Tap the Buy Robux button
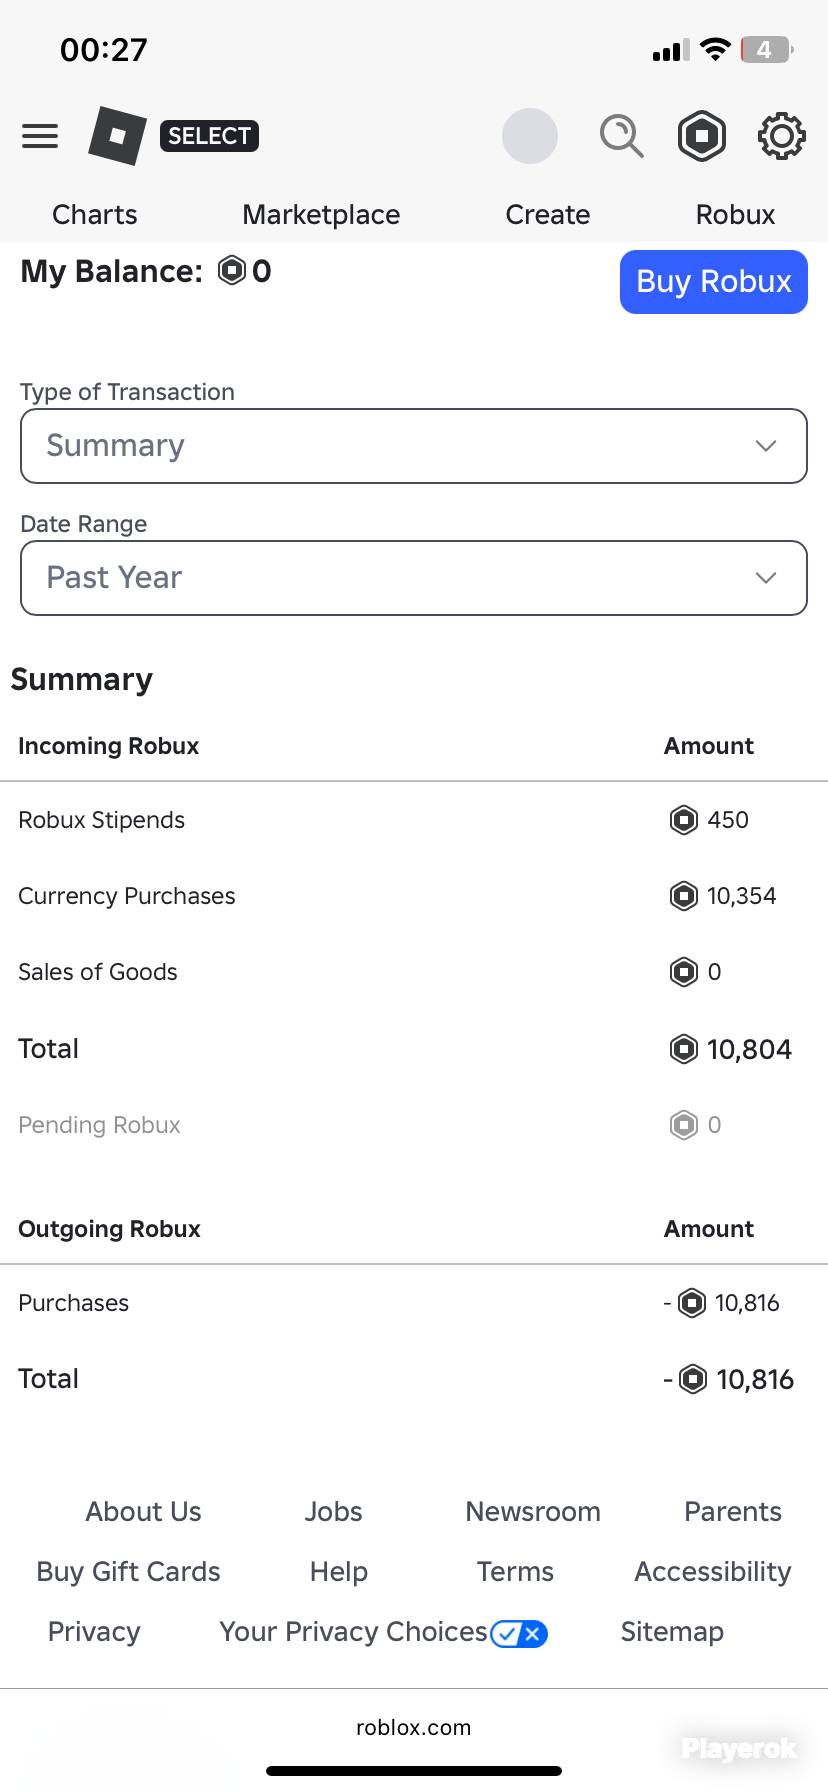This screenshot has width=828, height=1792. point(714,282)
